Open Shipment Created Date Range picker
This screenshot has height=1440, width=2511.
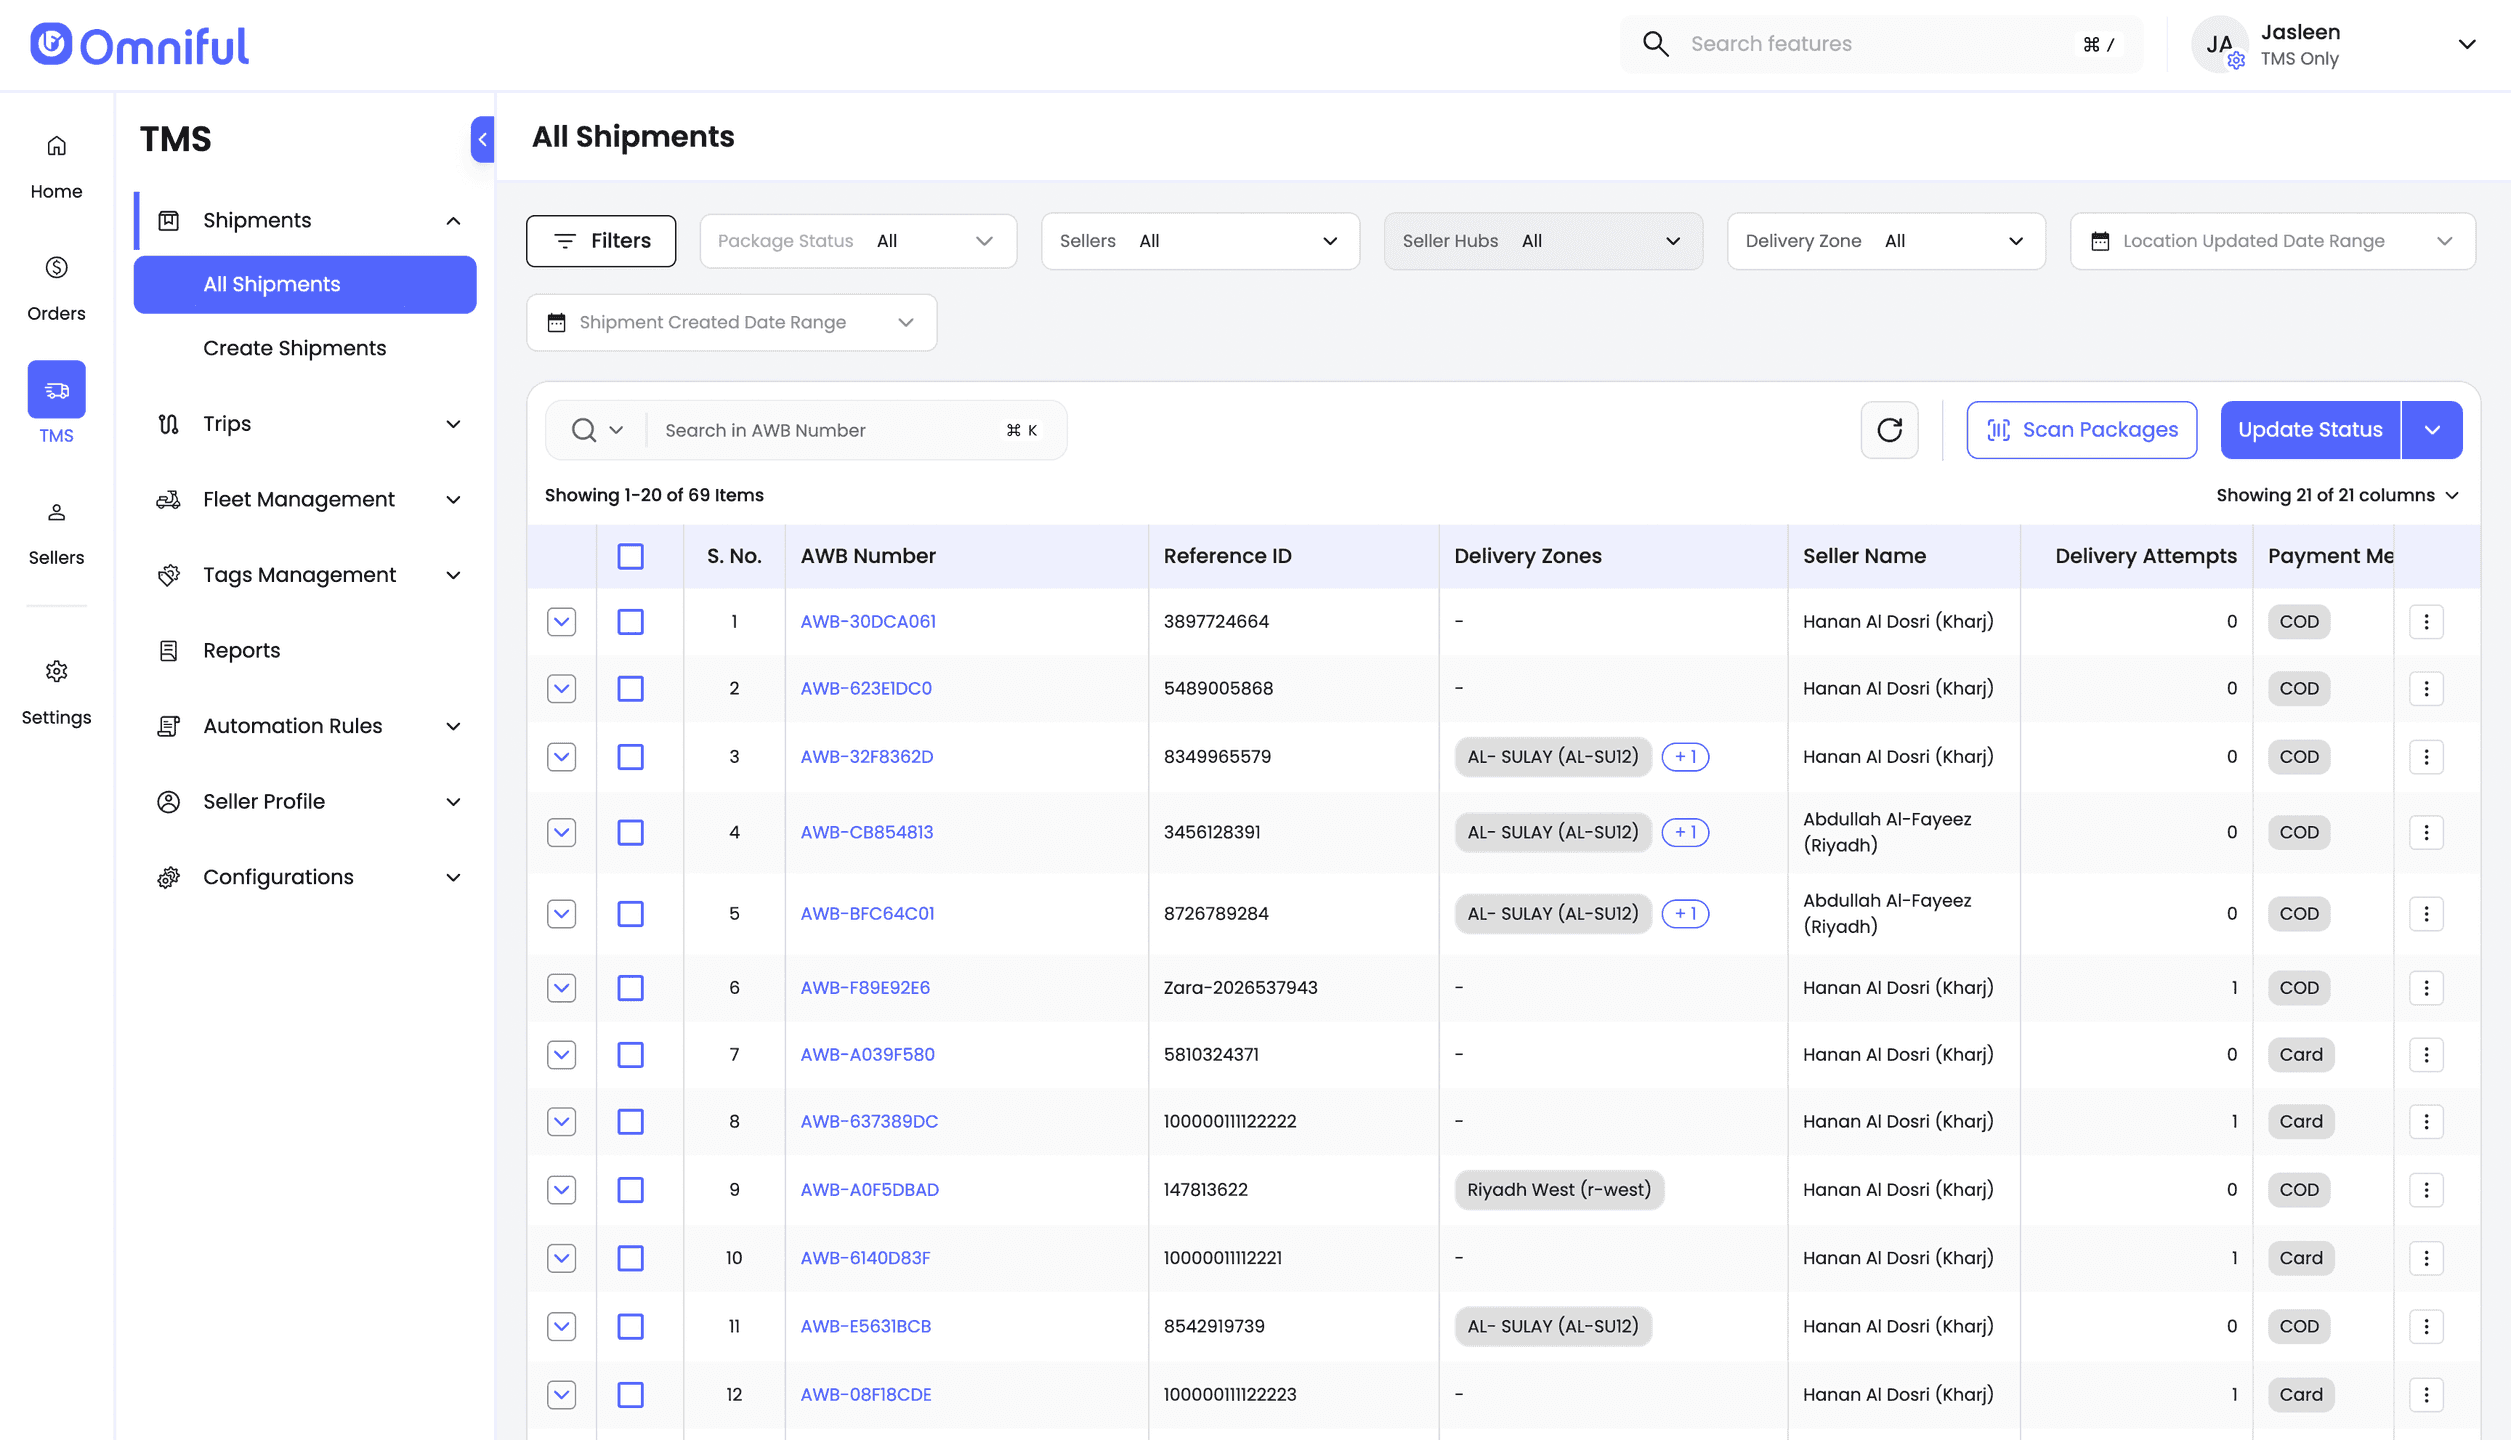point(731,322)
